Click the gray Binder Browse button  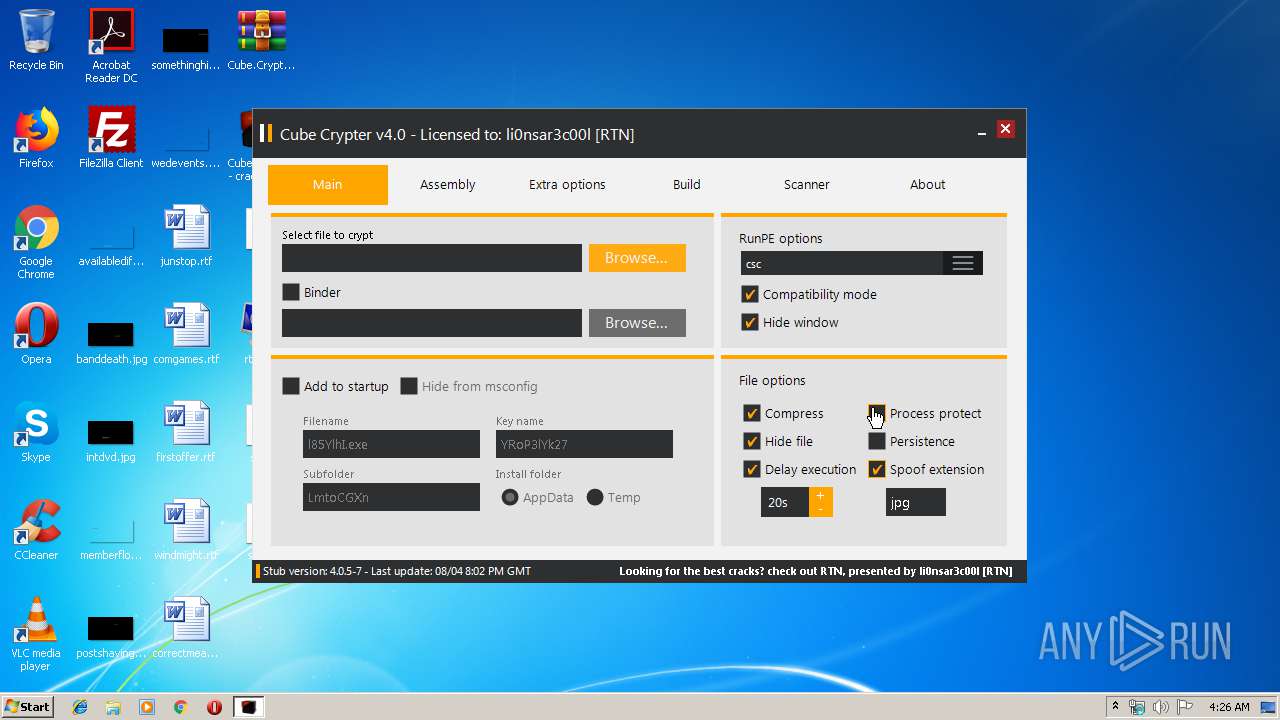click(x=637, y=323)
